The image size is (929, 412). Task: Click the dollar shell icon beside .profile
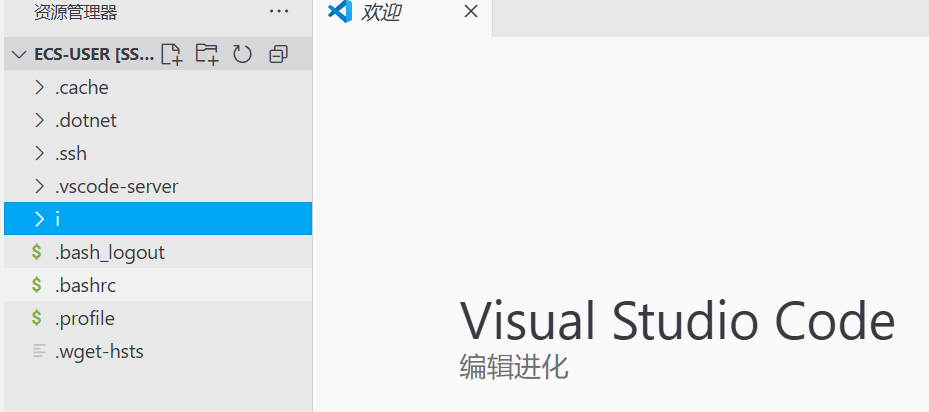[37, 318]
